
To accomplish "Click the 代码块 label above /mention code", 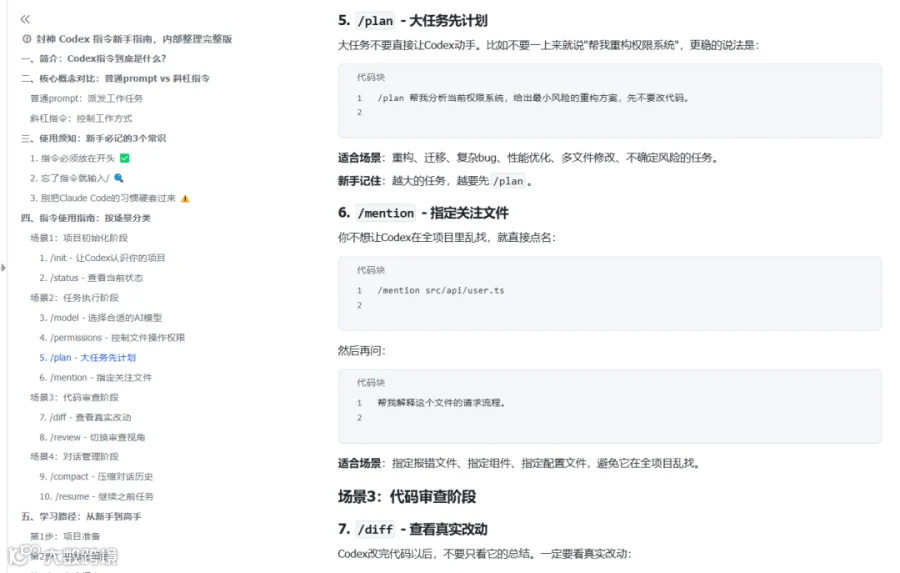I will click(371, 270).
